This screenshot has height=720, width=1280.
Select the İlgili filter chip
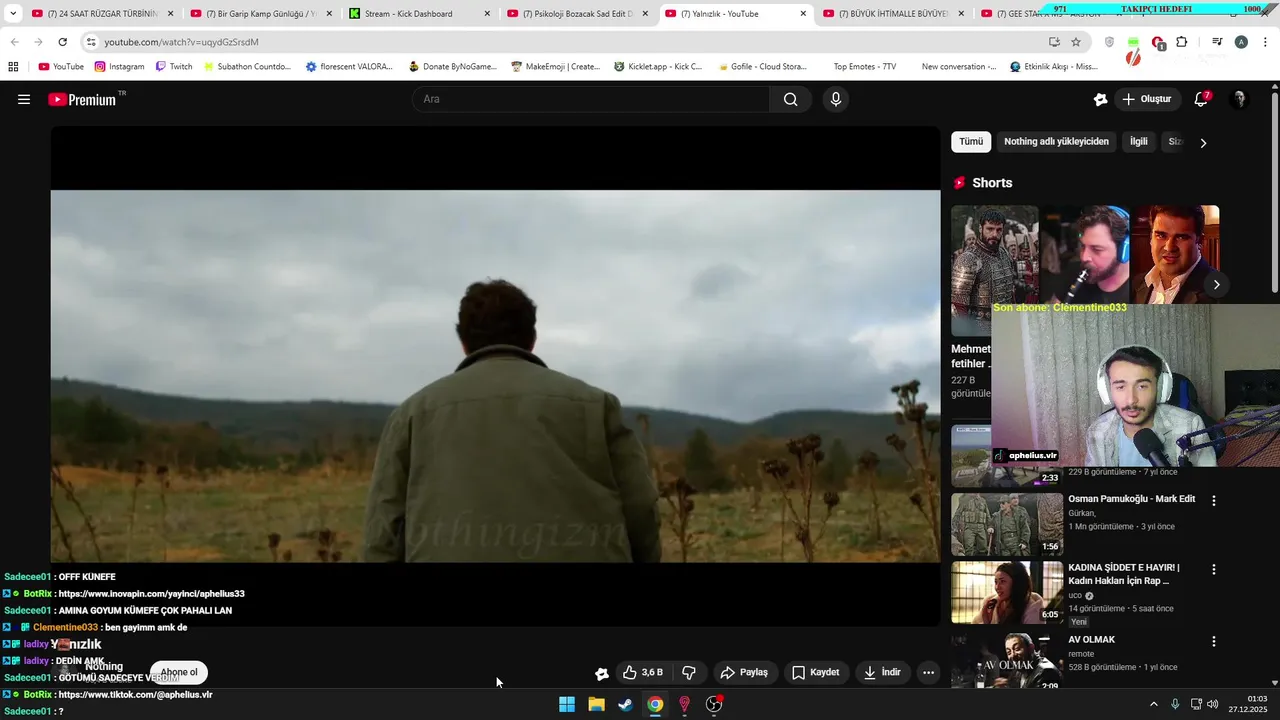(1139, 142)
